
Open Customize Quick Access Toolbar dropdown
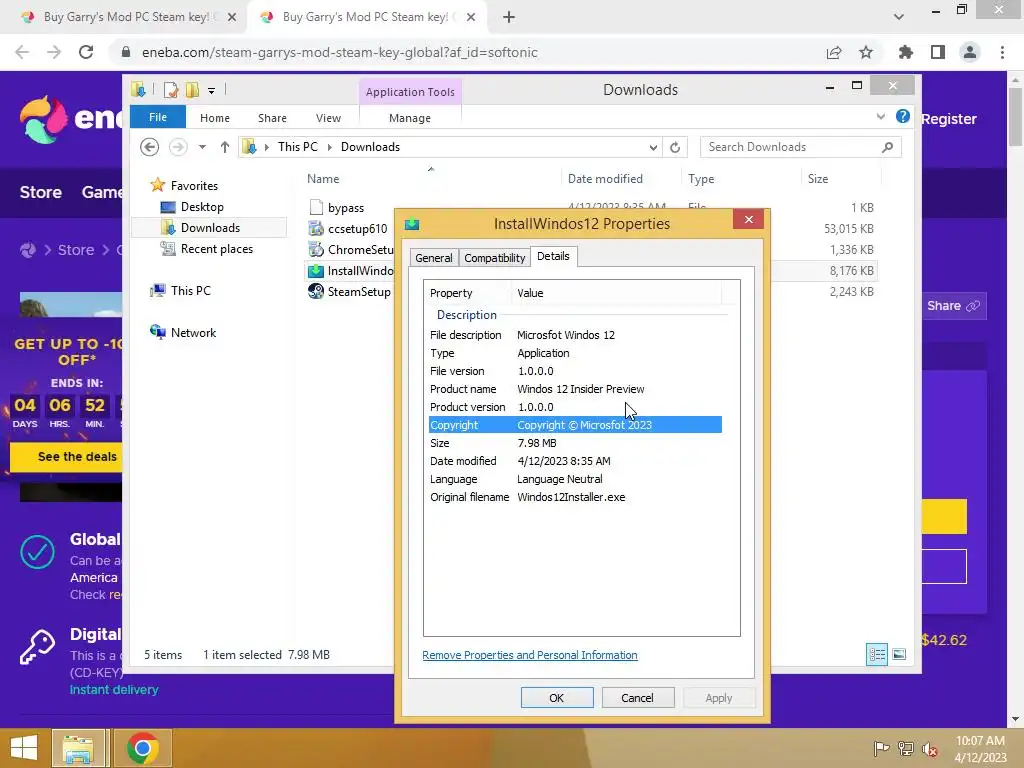point(211,90)
